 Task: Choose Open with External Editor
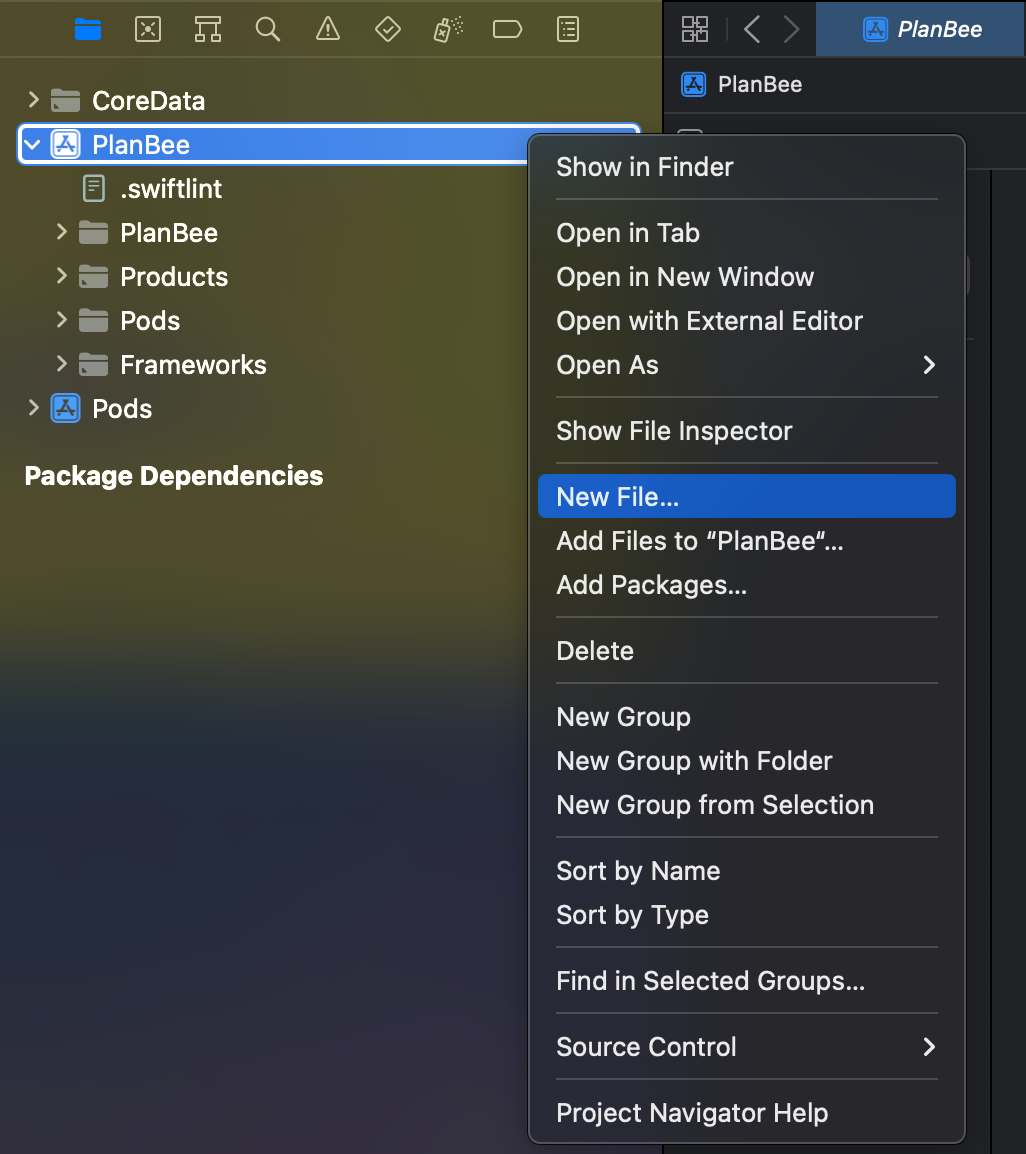[x=746, y=321]
